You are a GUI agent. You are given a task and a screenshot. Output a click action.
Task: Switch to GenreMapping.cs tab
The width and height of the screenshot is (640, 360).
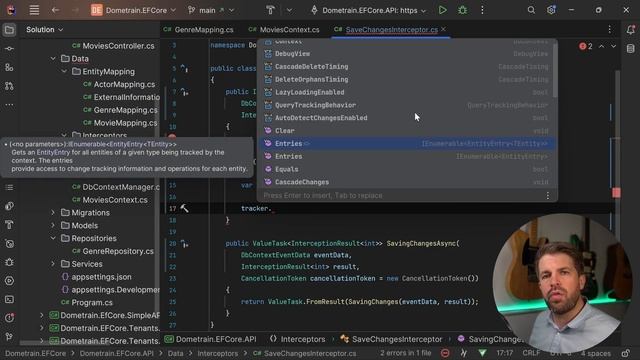tap(199, 30)
